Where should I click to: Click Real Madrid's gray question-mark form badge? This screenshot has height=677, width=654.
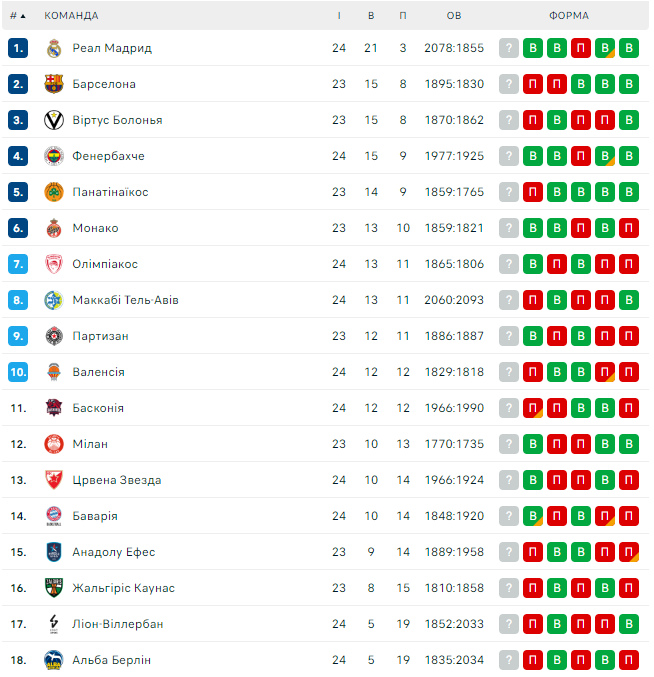click(510, 48)
